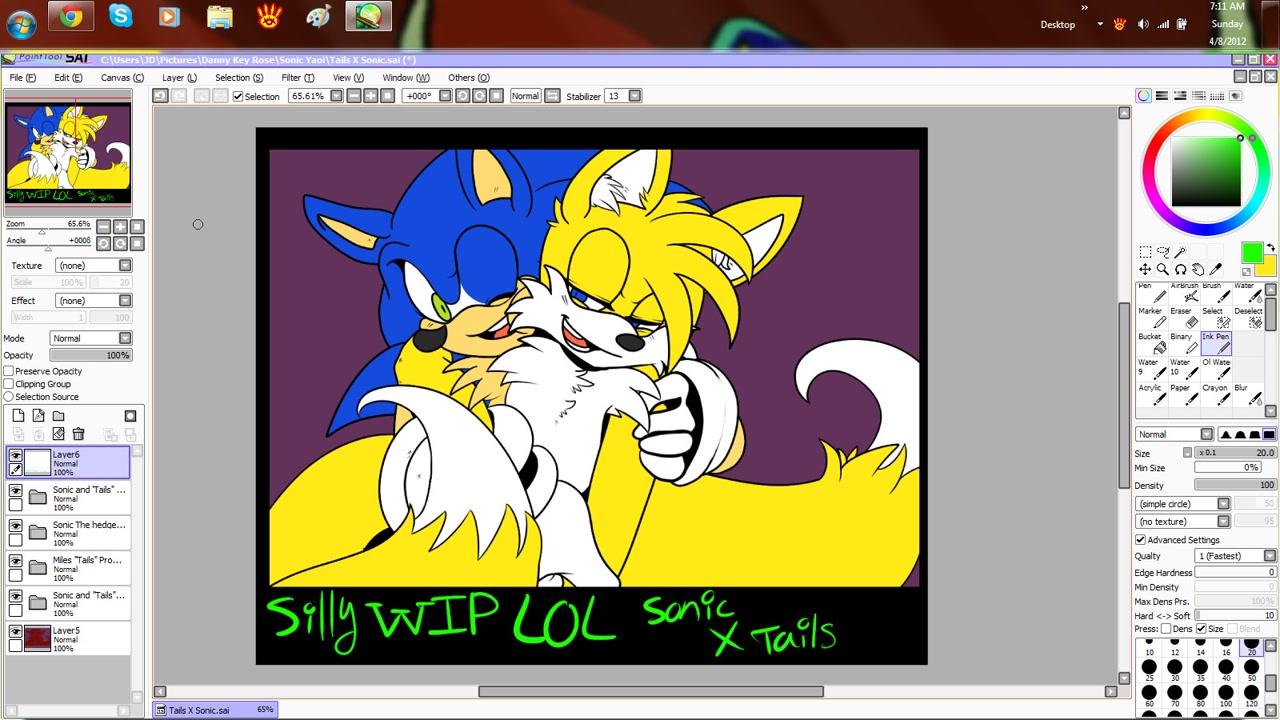Open the Canvas menu
The width and height of the screenshot is (1280, 720).
tap(122, 77)
